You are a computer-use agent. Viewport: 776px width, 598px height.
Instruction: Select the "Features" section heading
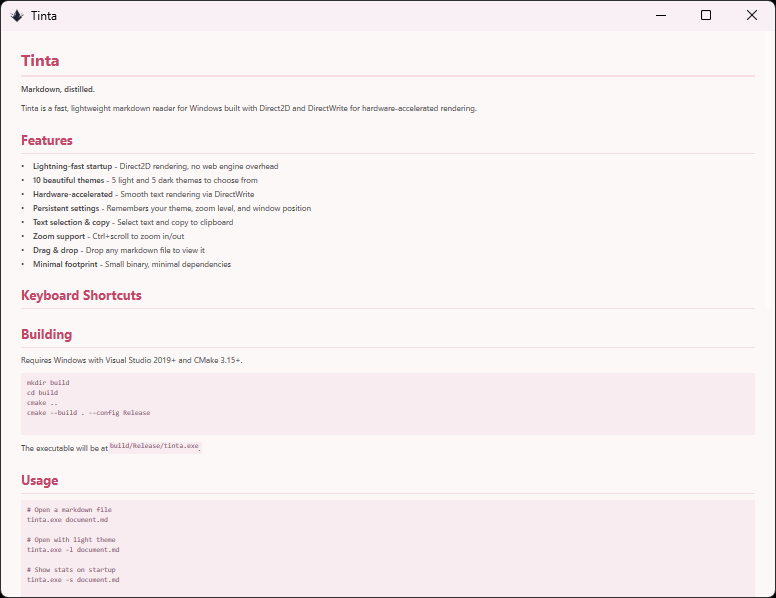47,141
